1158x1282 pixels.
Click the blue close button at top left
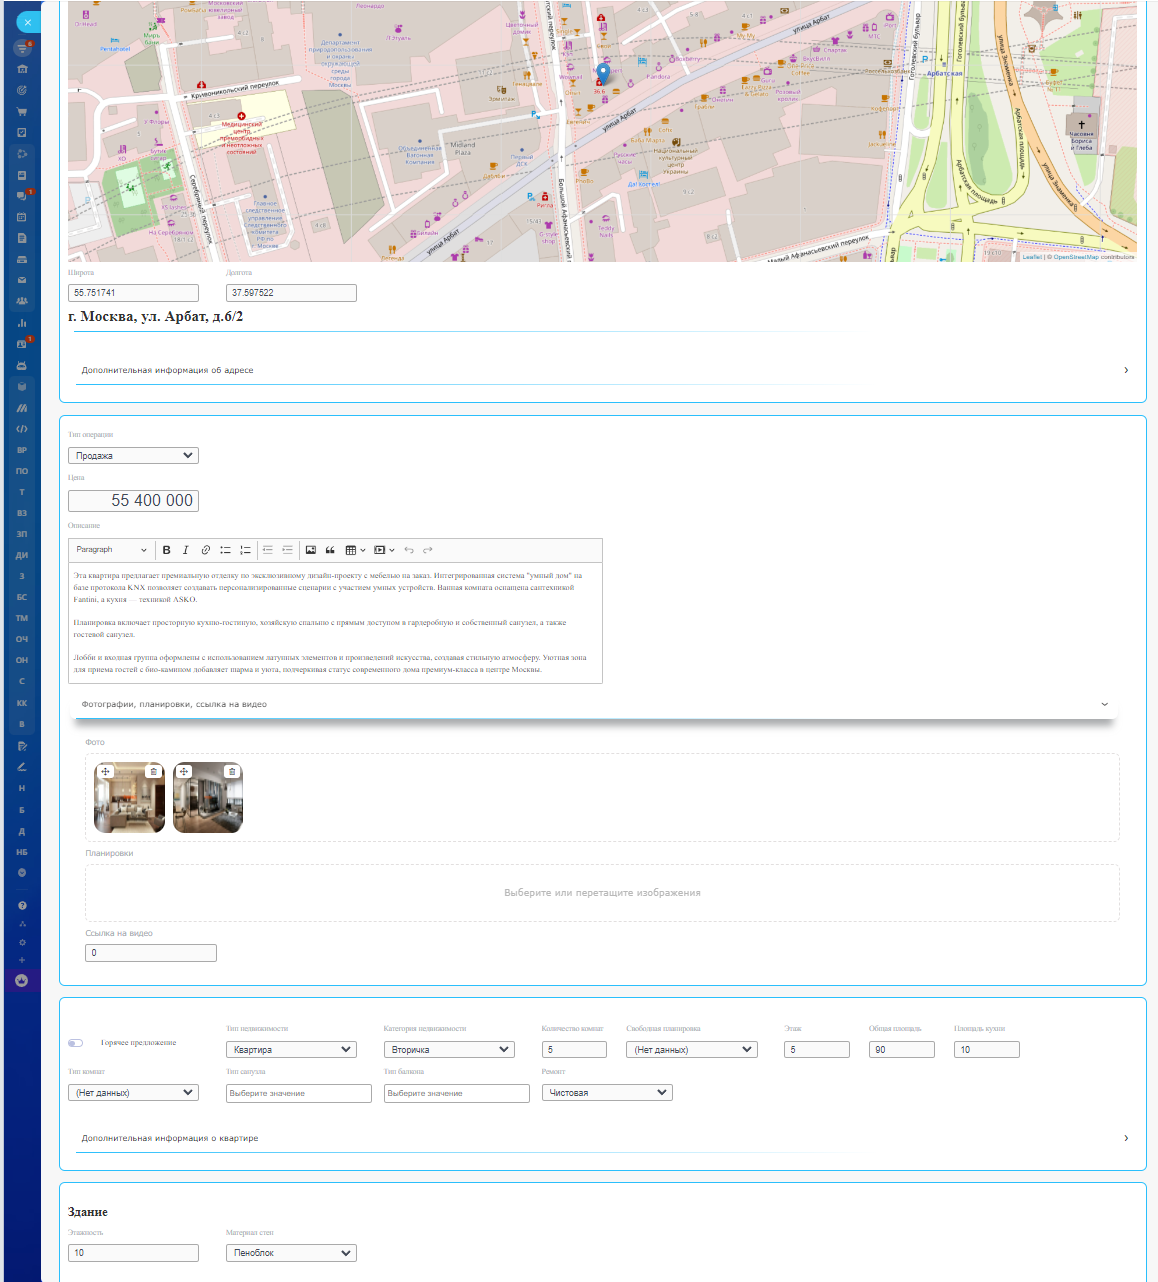click(x=28, y=22)
